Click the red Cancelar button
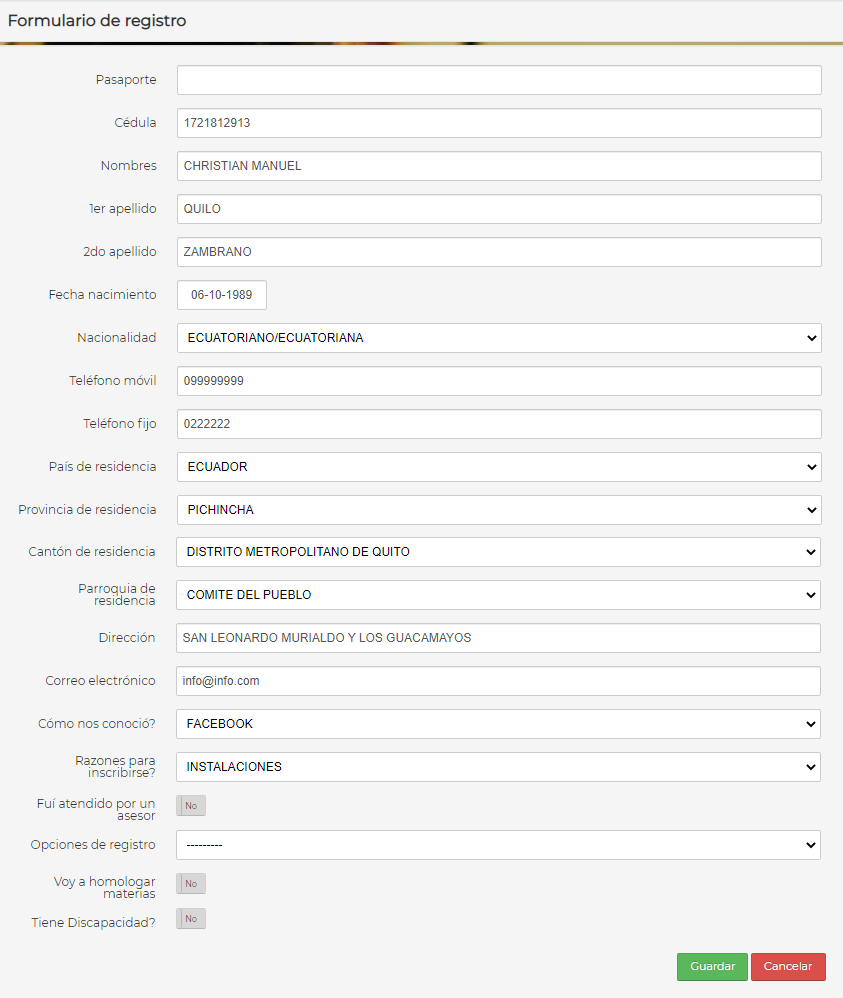Image resolution: width=843 pixels, height=998 pixels. click(788, 966)
